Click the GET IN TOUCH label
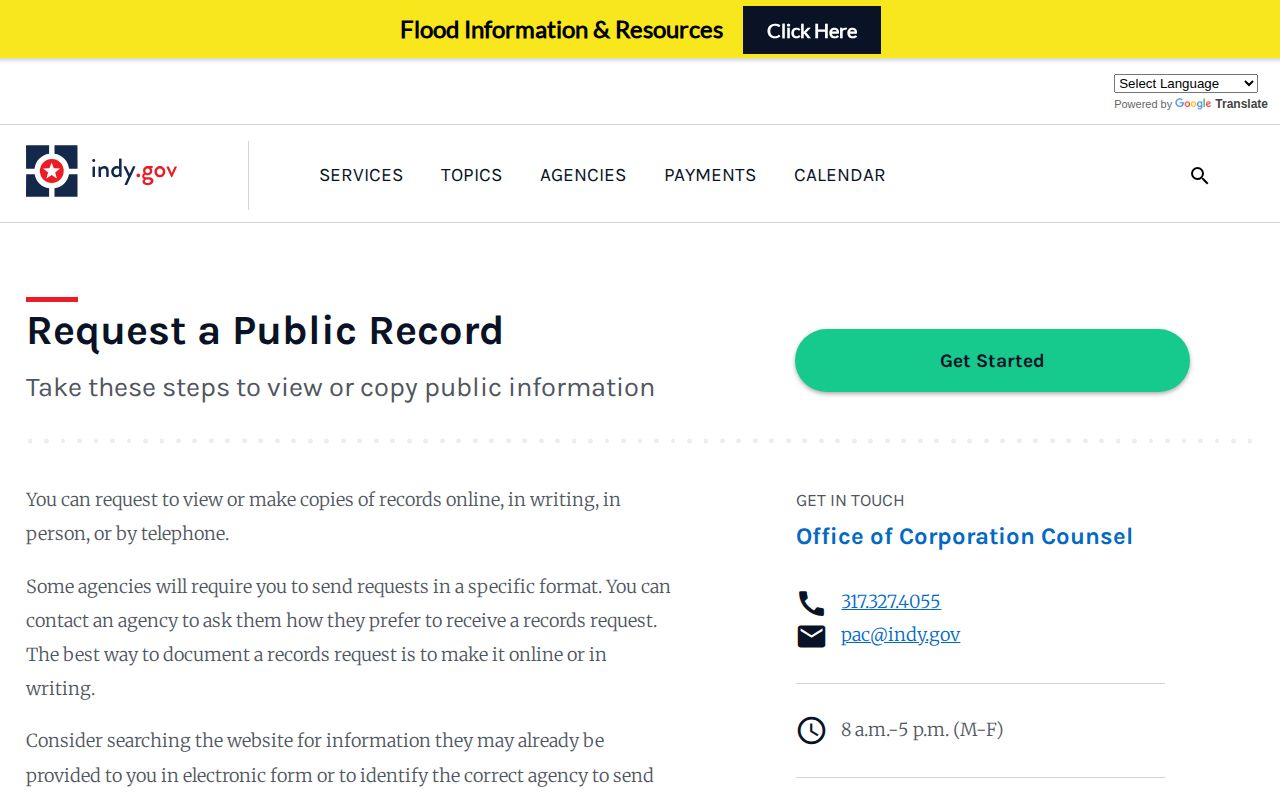This screenshot has width=1280, height=800. point(850,501)
